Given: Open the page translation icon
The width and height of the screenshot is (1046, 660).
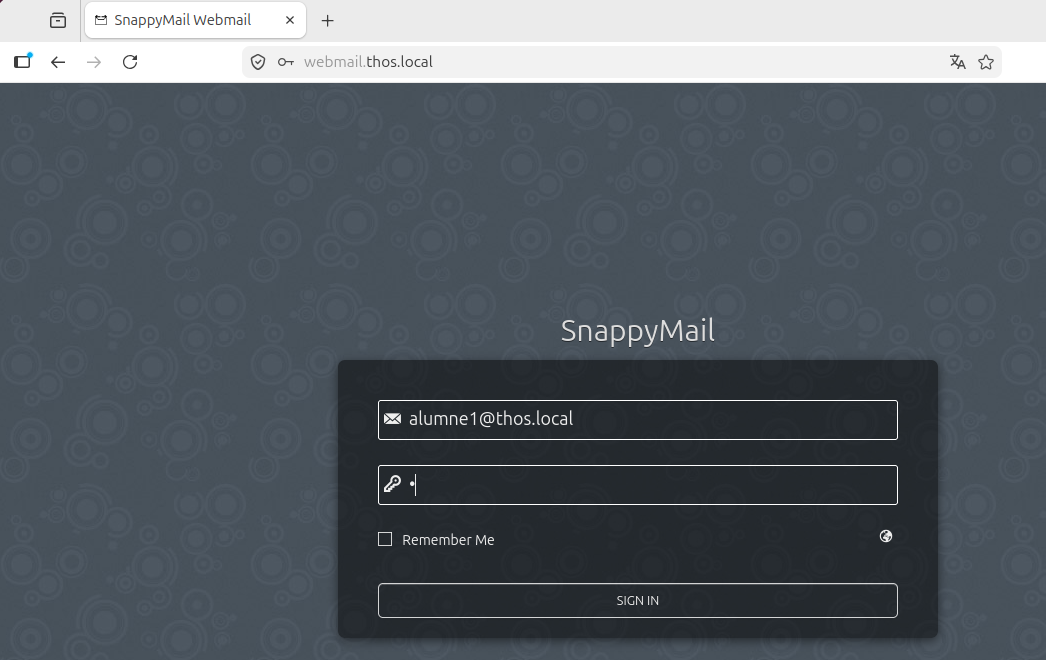Looking at the screenshot, I should pyautogui.click(x=958, y=62).
